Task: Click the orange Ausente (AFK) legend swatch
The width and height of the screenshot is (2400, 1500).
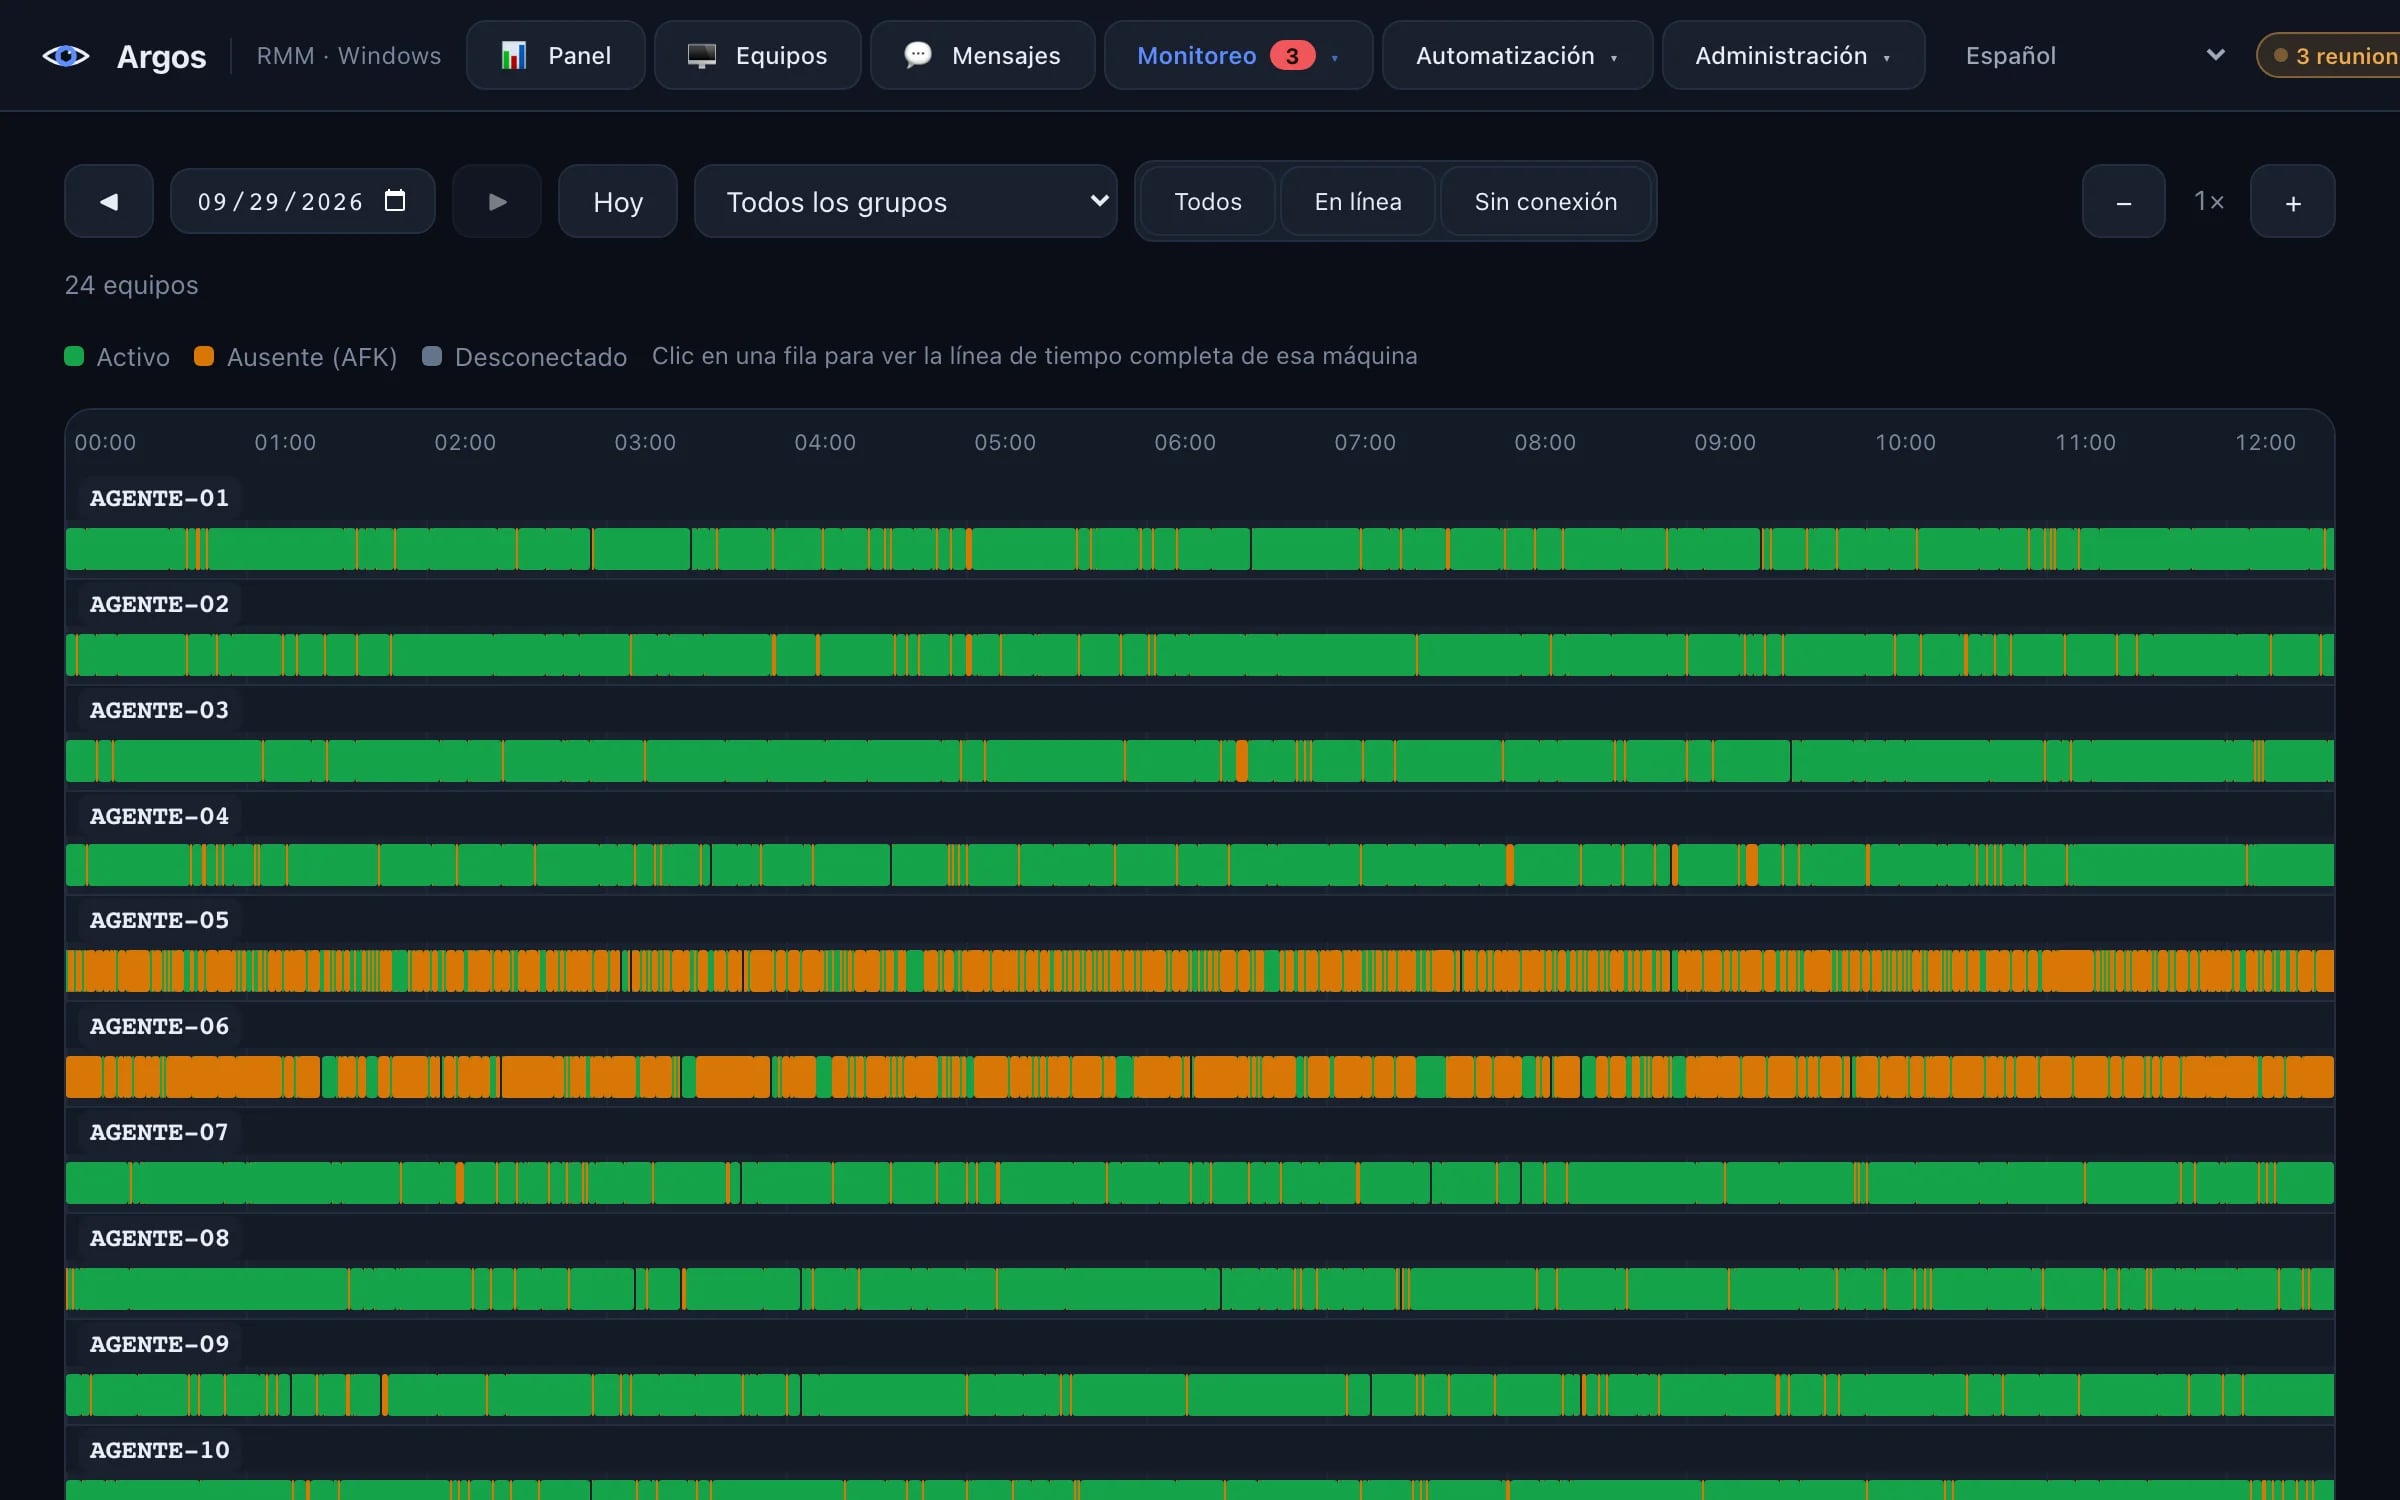Action: click(204, 356)
